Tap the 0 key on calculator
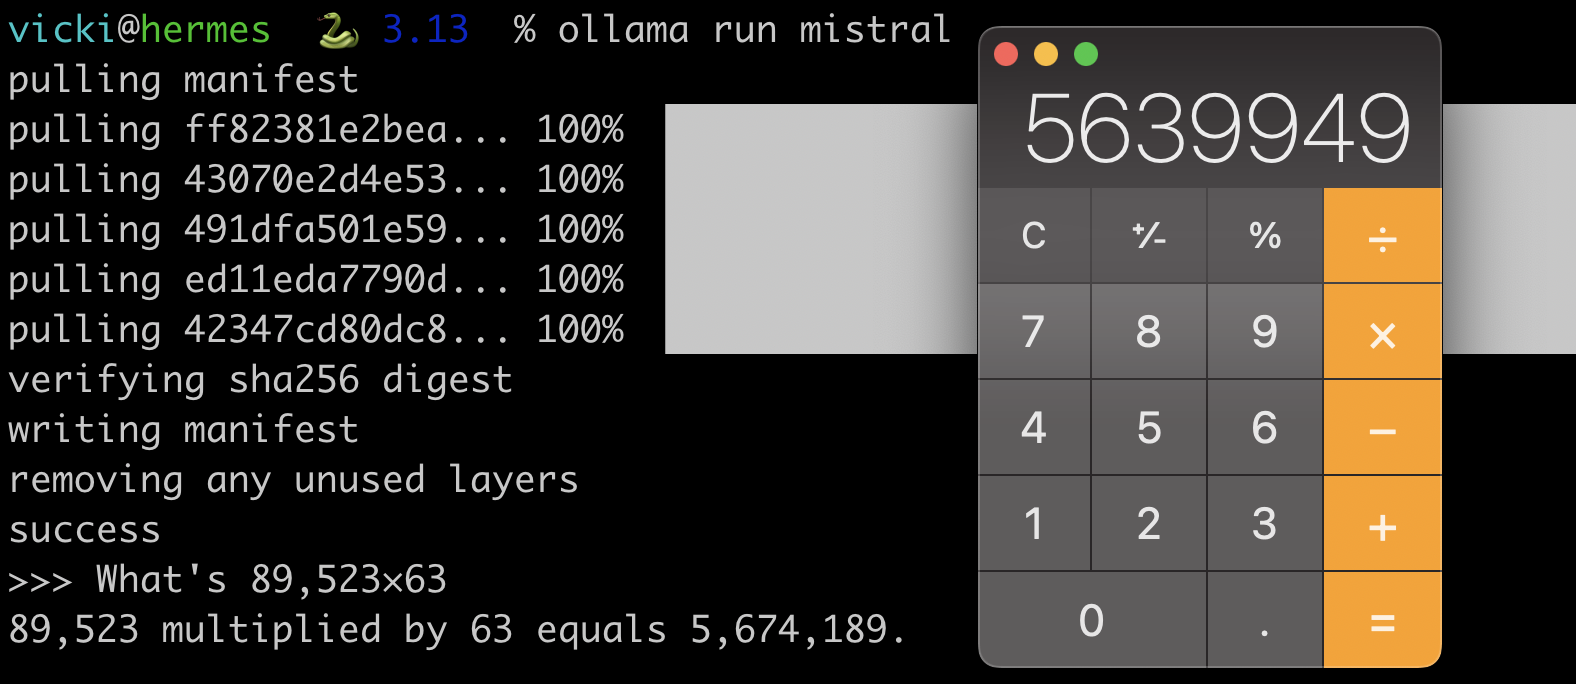Image resolution: width=1576 pixels, height=684 pixels. pos(1092,620)
